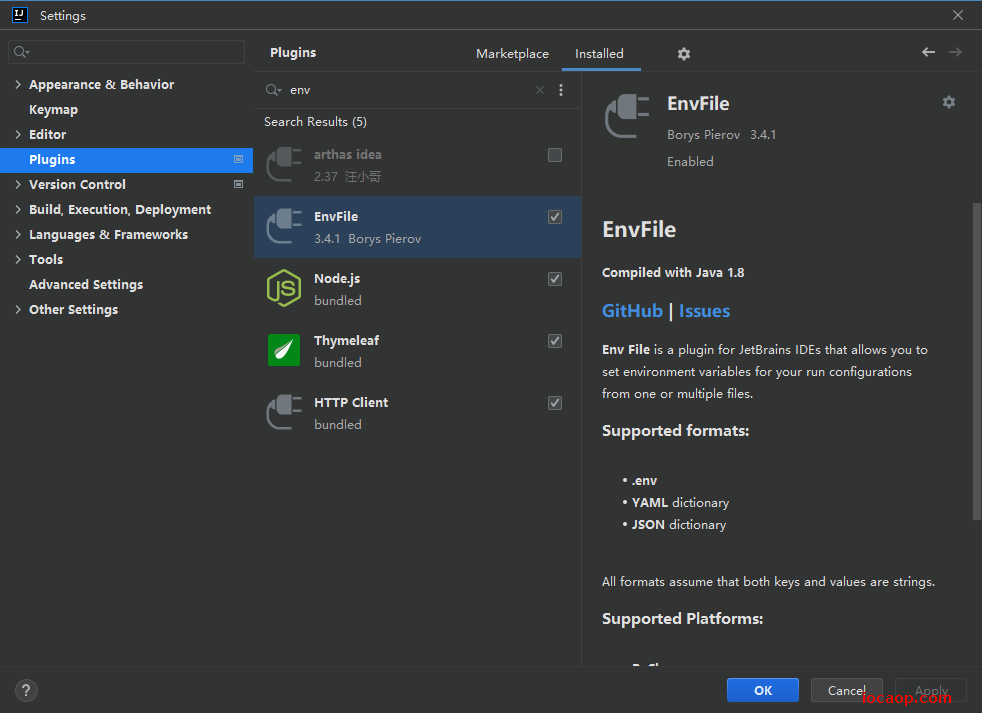Enable the arthas idea plugin checkbox

[555, 155]
